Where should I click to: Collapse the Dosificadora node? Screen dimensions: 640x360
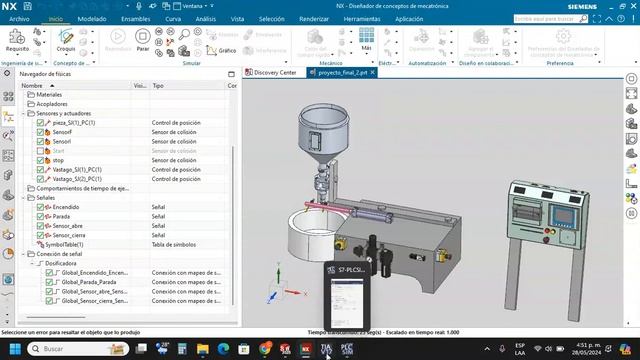[x=32, y=264]
